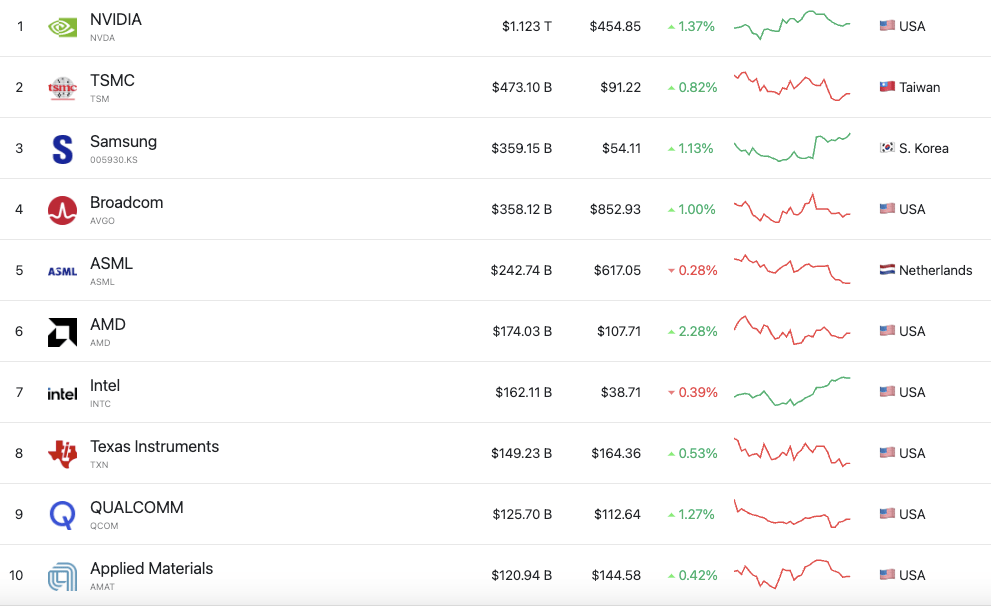Open the Intel company link
Image resolution: width=991 pixels, height=606 pixels.
pyautogui.click(x=105, y=385)
